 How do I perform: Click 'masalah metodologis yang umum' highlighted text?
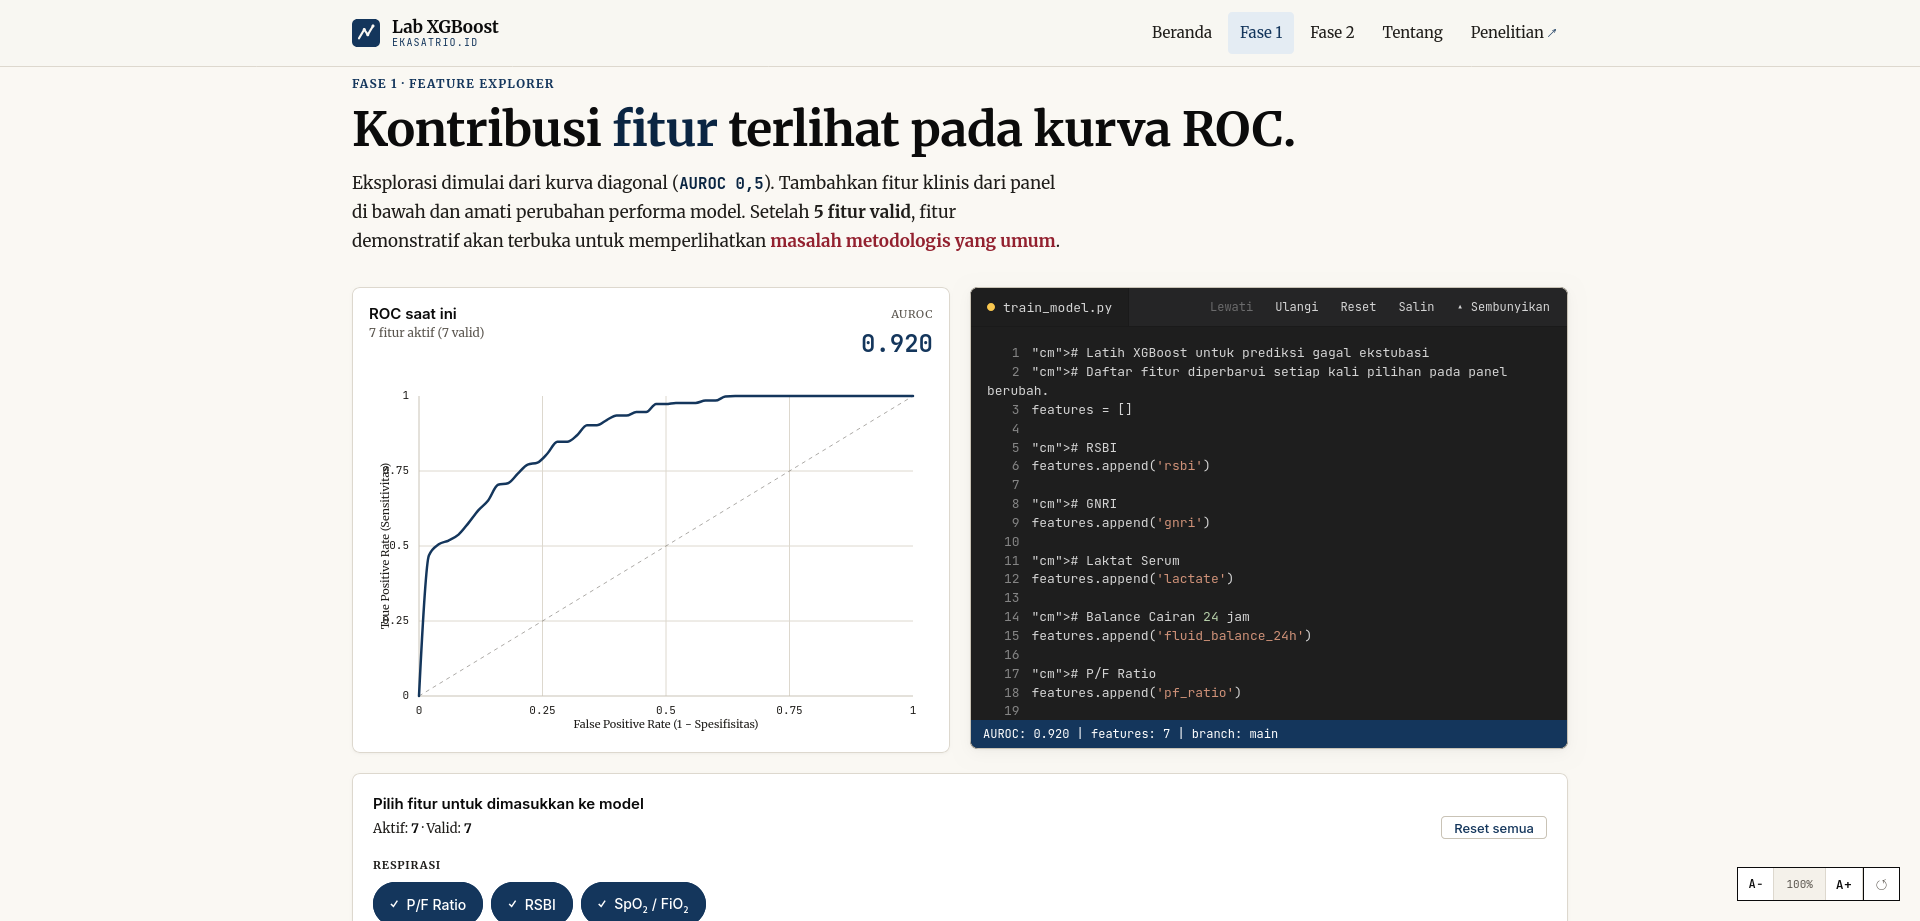coord(912,241)
